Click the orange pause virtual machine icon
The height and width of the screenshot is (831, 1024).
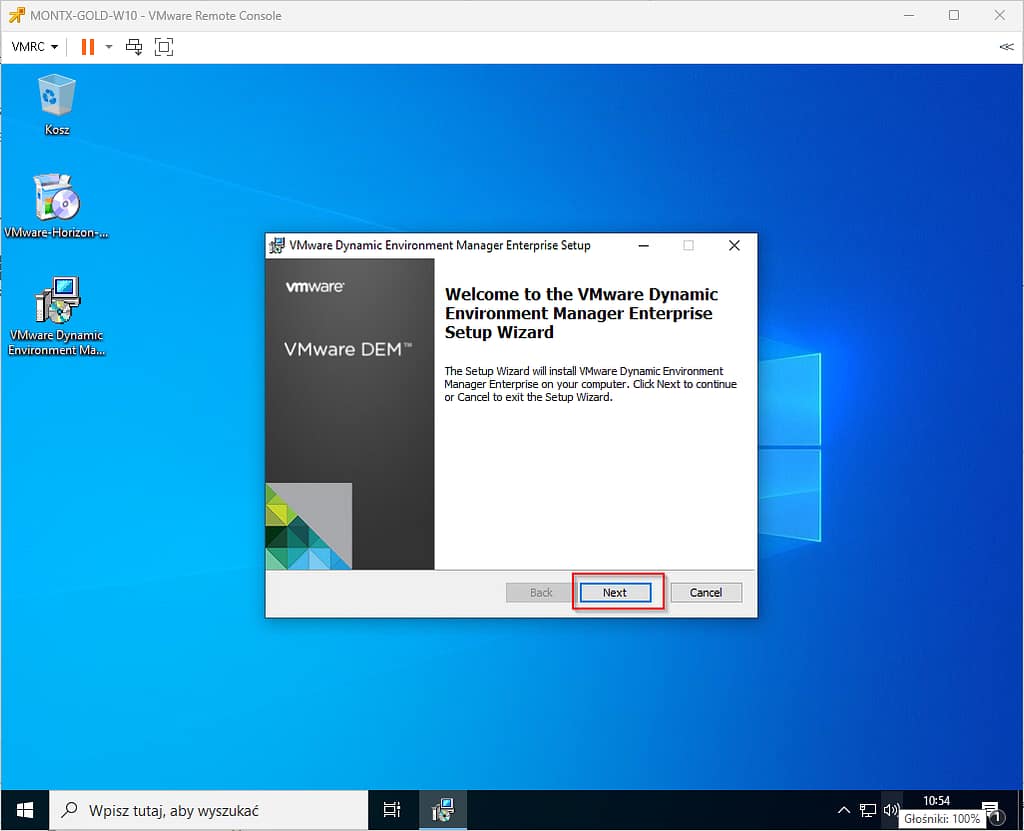(88, 46)
